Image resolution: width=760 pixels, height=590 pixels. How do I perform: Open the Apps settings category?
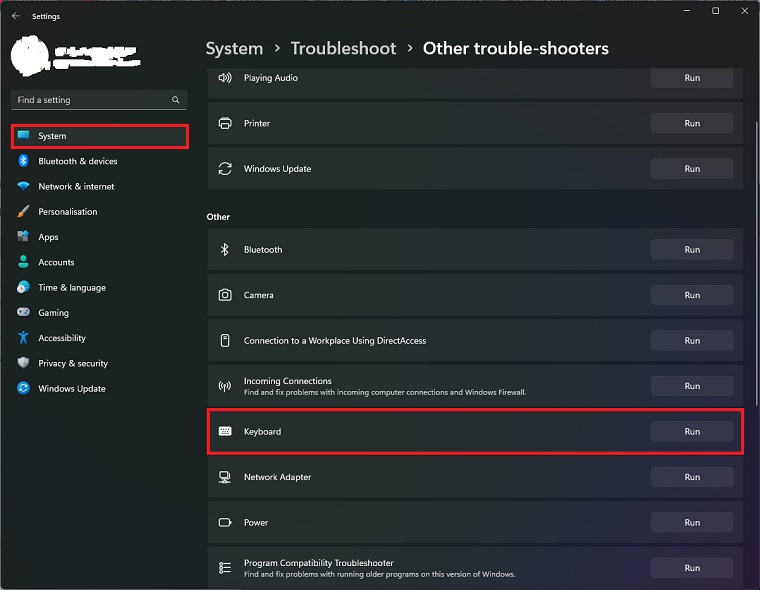click(x=48, y=237)
